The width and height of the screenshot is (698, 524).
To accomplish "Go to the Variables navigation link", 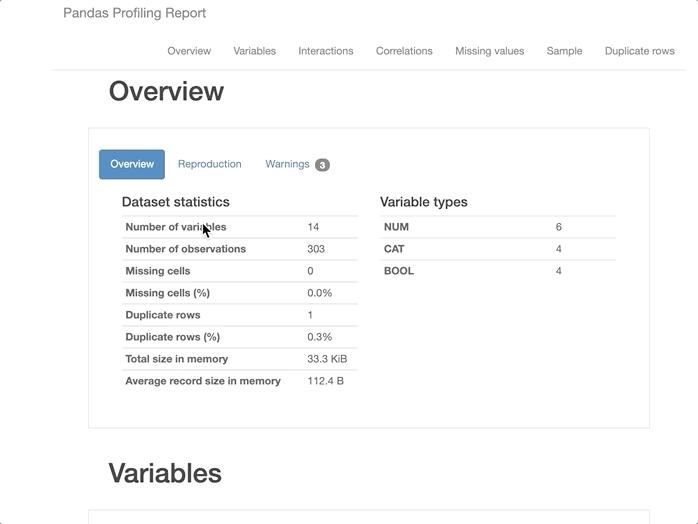I will (x=255, y=51).
